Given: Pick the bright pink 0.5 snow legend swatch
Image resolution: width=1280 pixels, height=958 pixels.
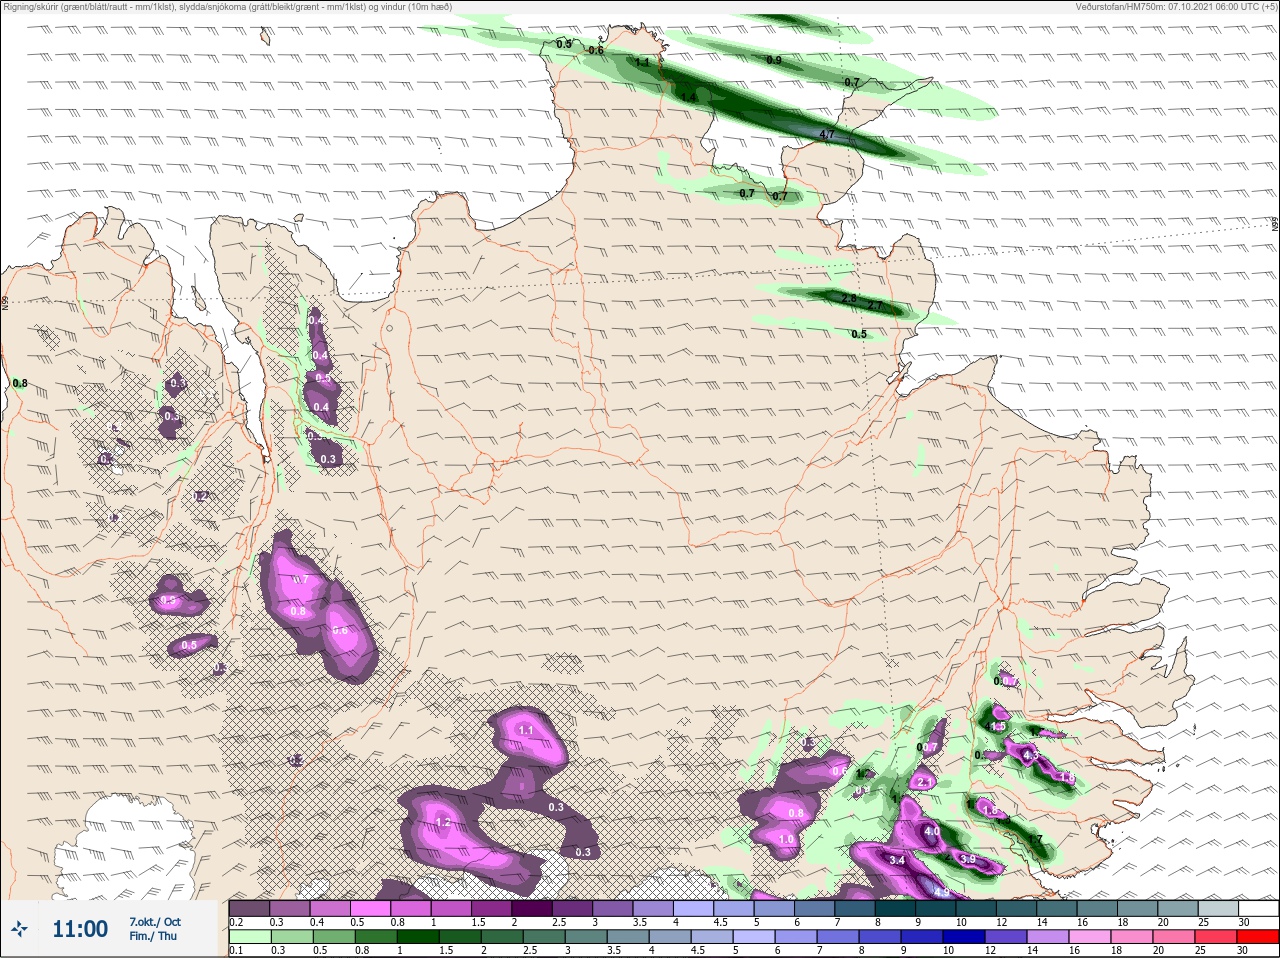Looking at the screenshot, I should click(370, 909).
